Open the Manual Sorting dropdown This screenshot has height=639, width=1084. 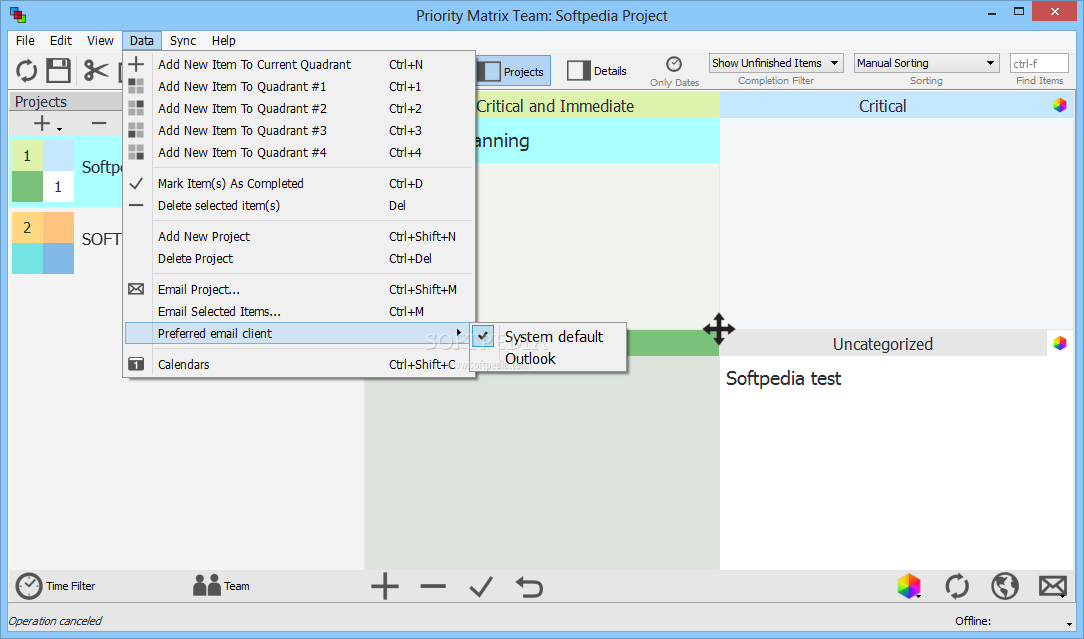(x=926, y=63)
